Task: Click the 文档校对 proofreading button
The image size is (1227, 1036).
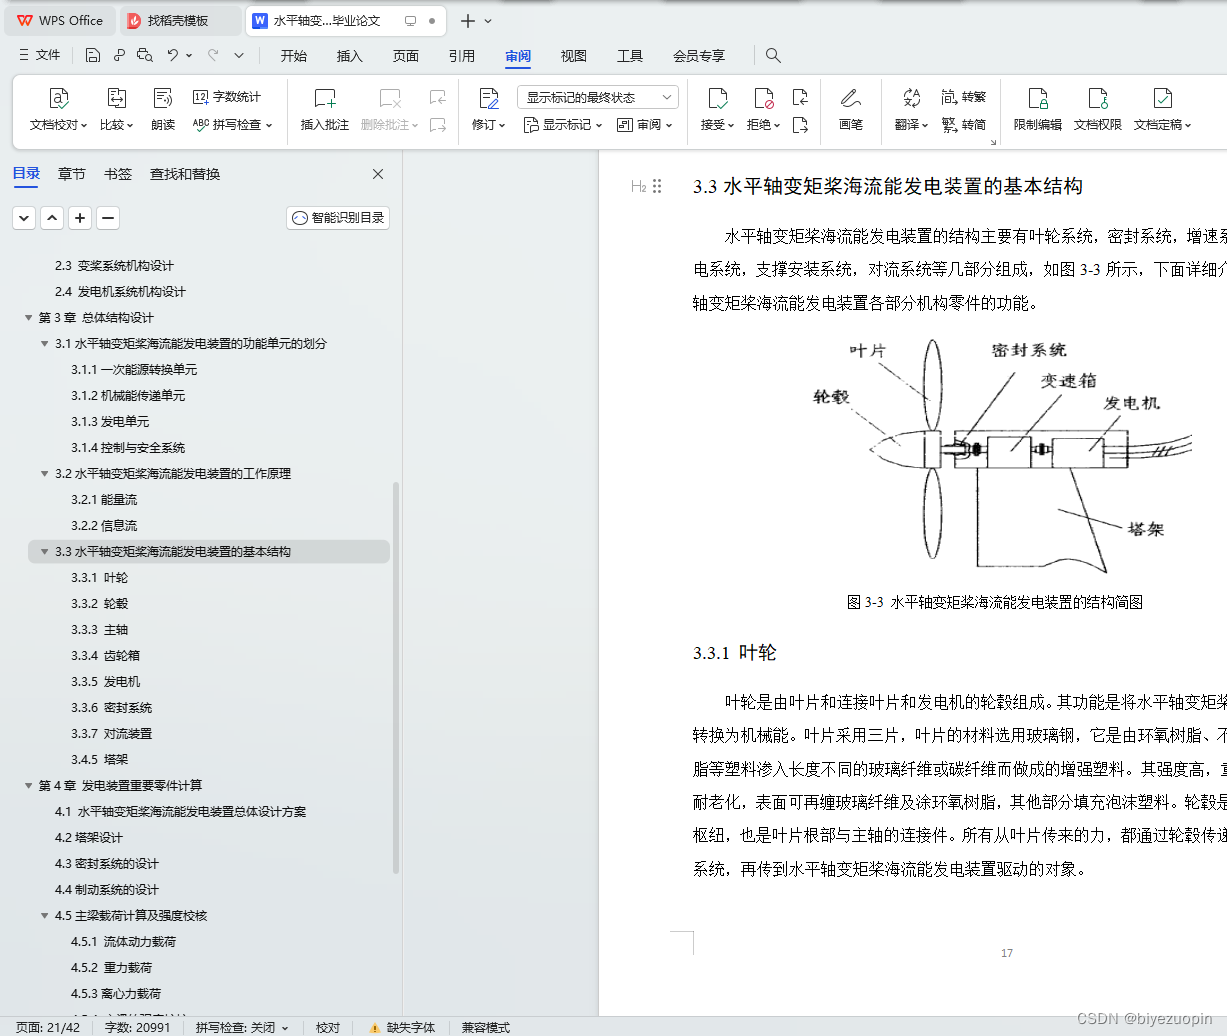Action: pyautogui.click(x=57, y=110)
